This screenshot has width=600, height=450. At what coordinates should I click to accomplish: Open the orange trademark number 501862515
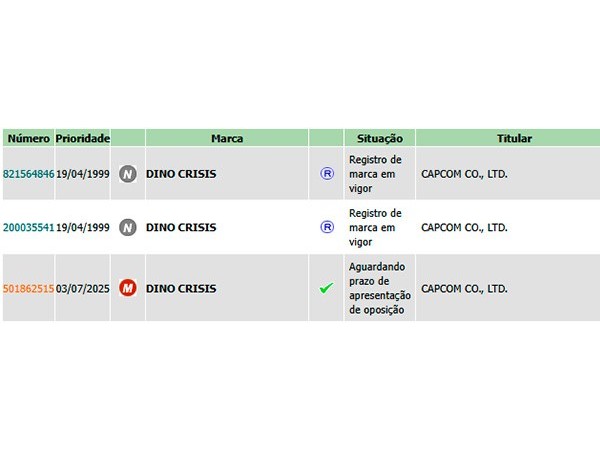click(x=28, y=289)
